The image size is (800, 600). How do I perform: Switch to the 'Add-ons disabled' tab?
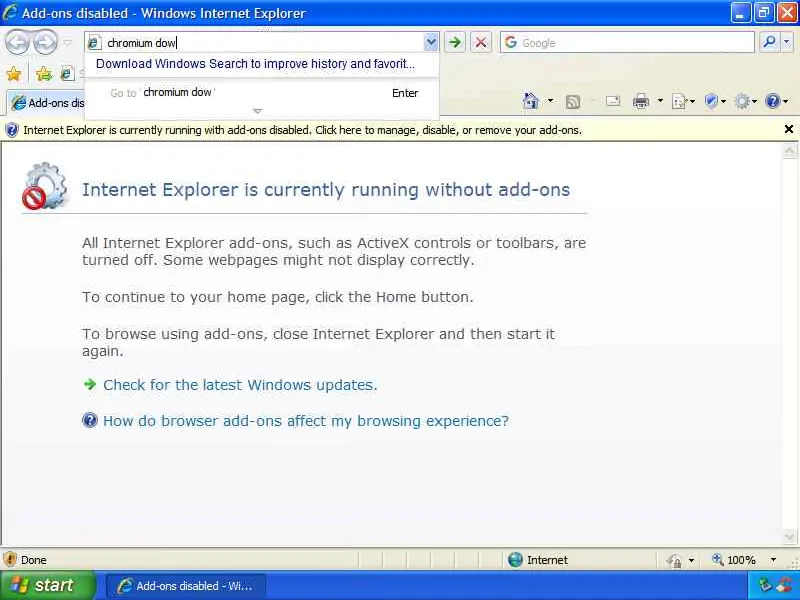(47, 103)
